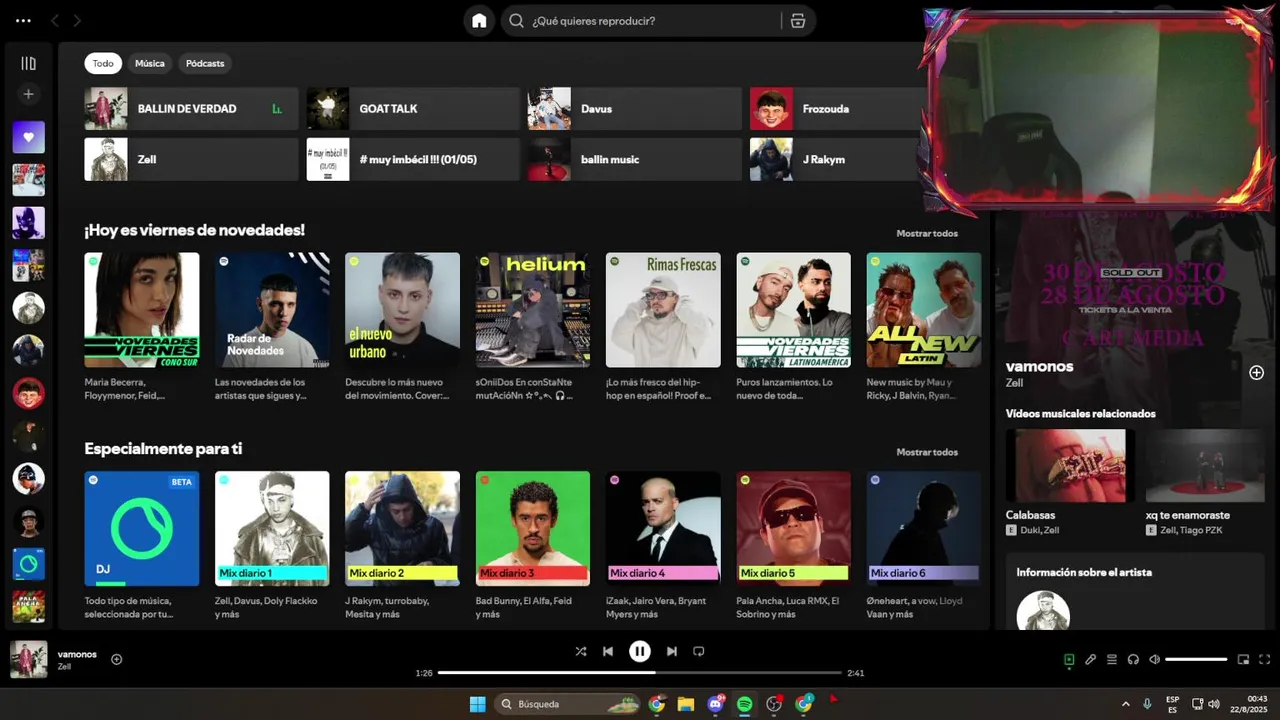The height and width of the screenshot is (720, 1280).
Task: Skip to previous track
Action: [x=607, y=651]
